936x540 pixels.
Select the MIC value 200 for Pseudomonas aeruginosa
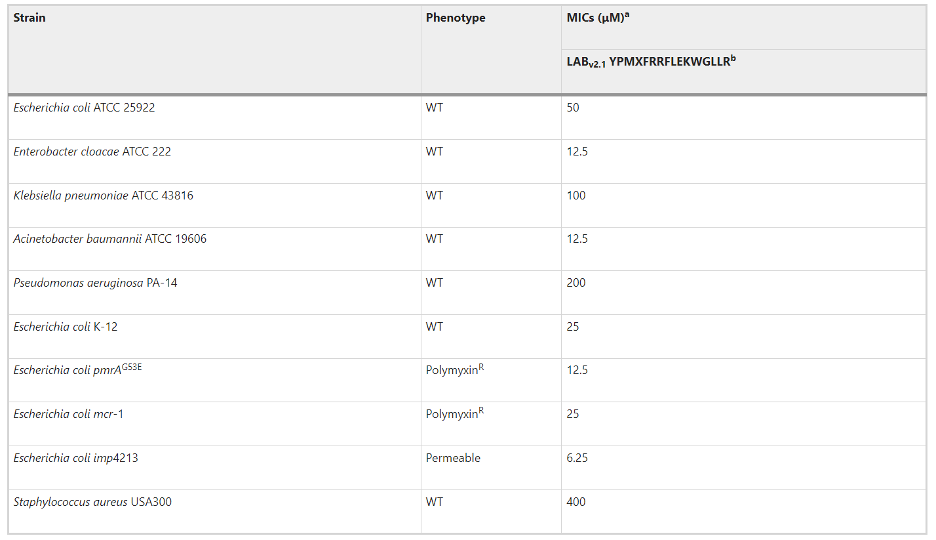576,283
